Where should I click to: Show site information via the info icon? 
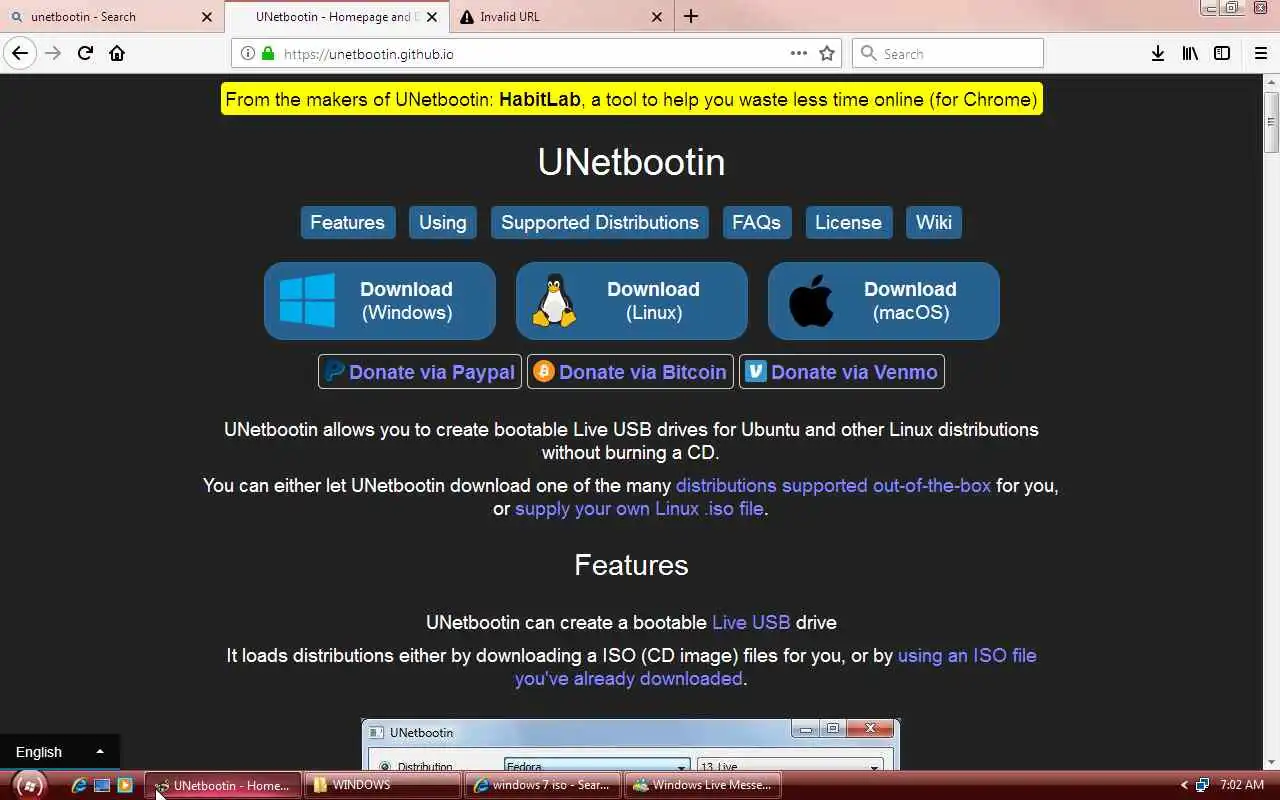(248, 53)
